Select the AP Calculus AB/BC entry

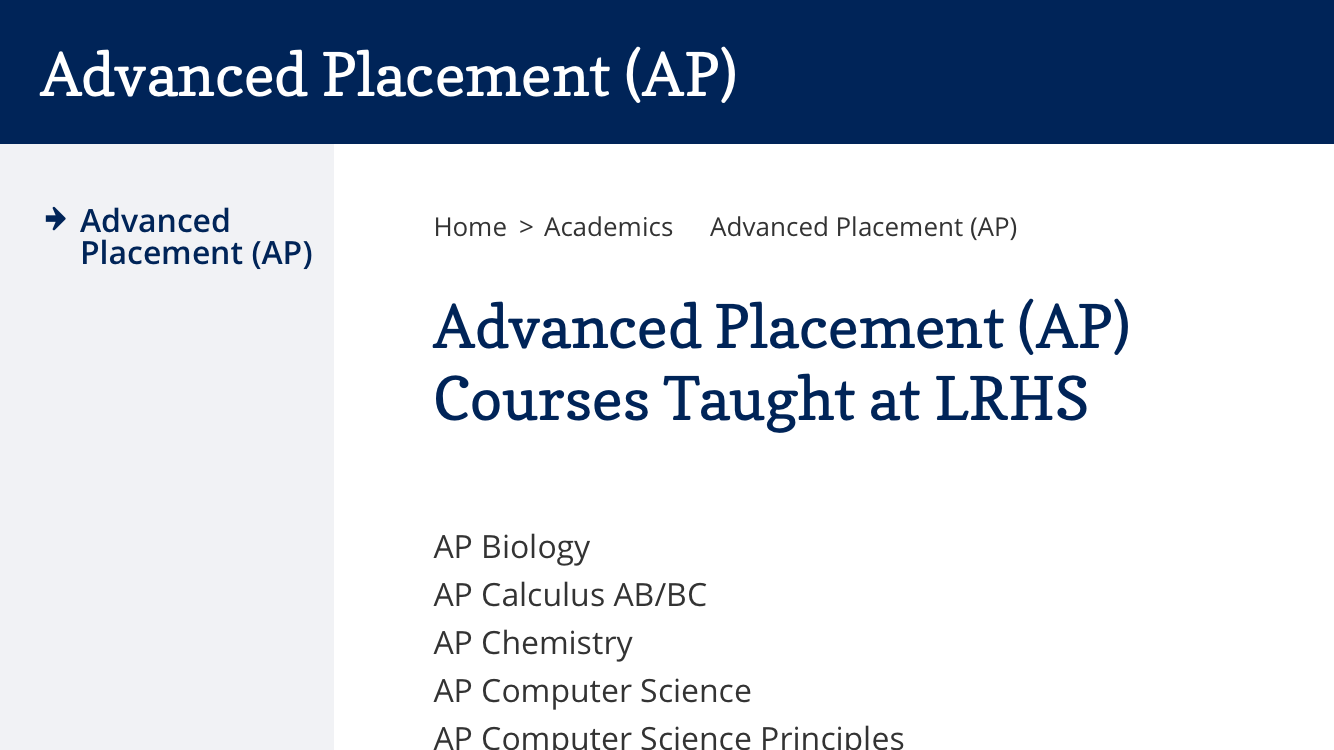(570, 595)
